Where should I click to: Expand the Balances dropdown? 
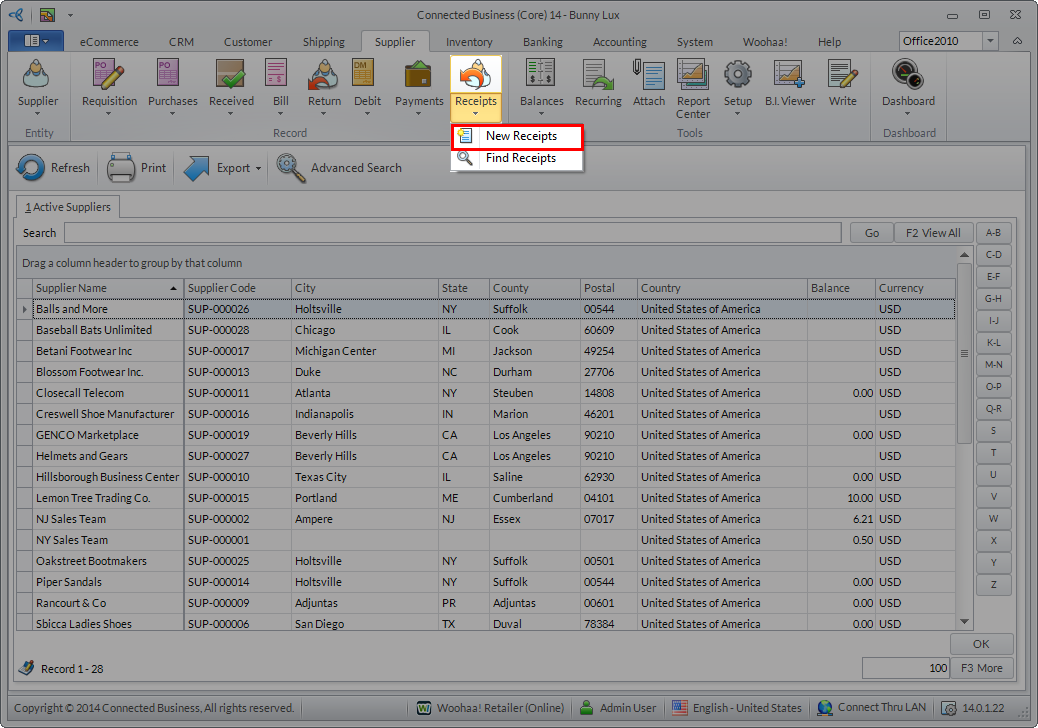click(541, 113)
